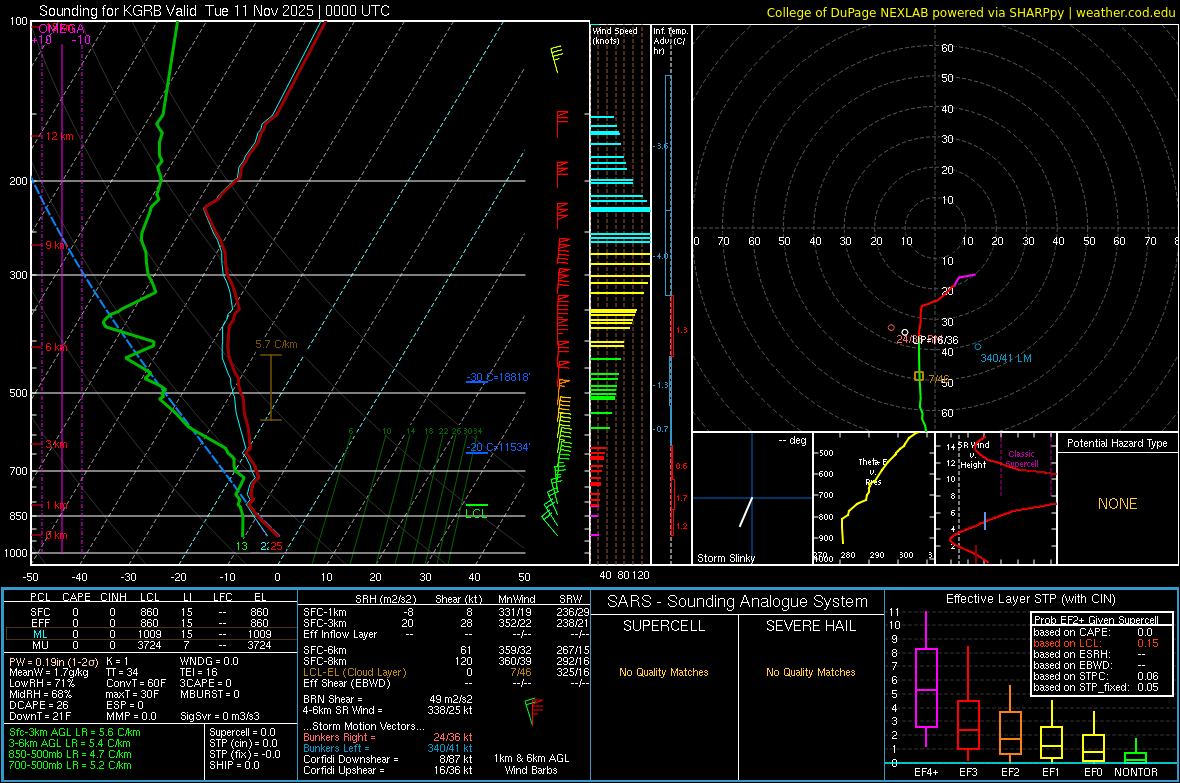Click the 850-500mb LR value
Image resolution: width=1180 pixels, height=783 pixels.
(70, 754)
